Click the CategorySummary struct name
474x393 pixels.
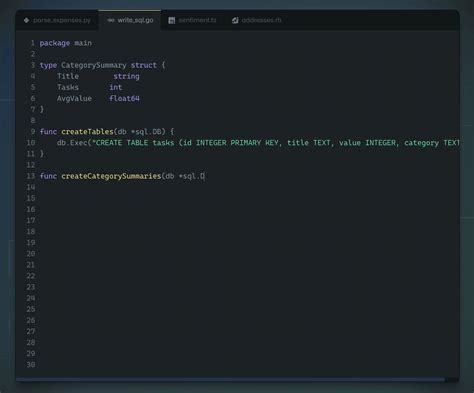(94, 65)
